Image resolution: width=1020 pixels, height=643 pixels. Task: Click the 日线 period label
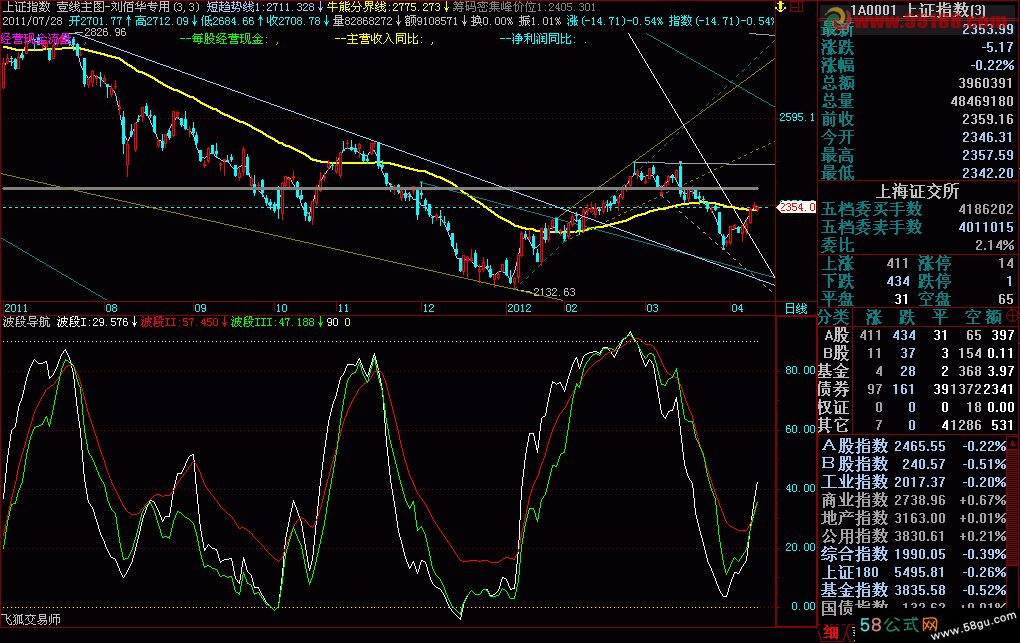[x=796, y=308]
